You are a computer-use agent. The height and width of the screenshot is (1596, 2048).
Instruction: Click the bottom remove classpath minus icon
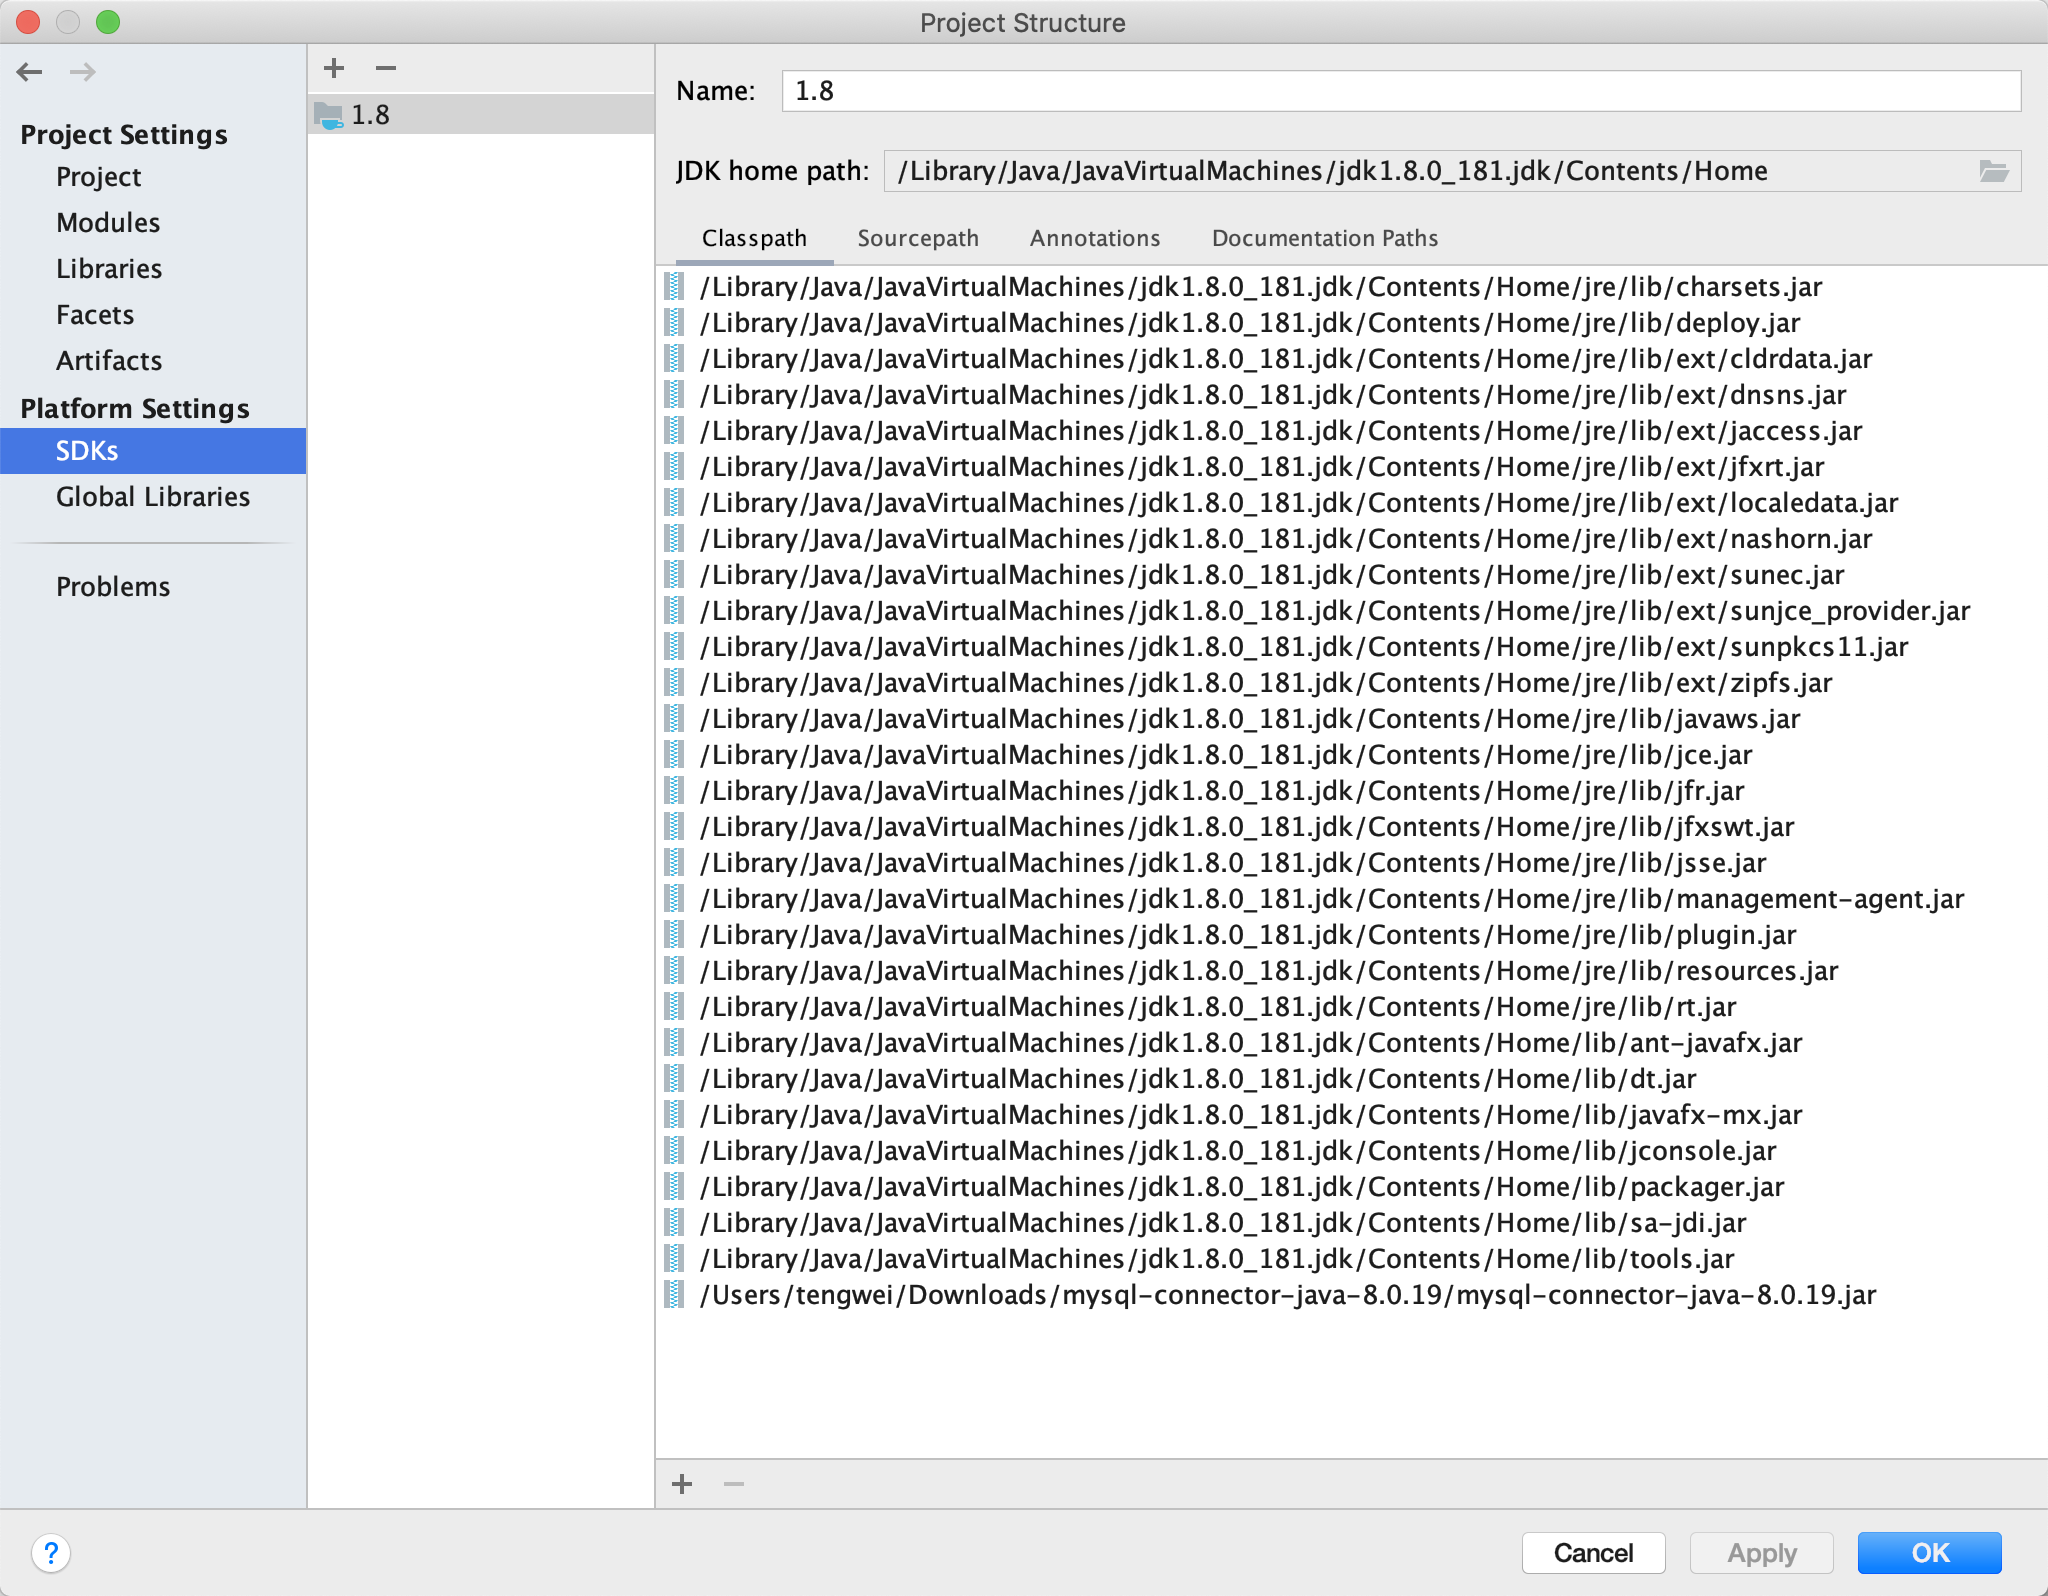tap(734, 1484)
